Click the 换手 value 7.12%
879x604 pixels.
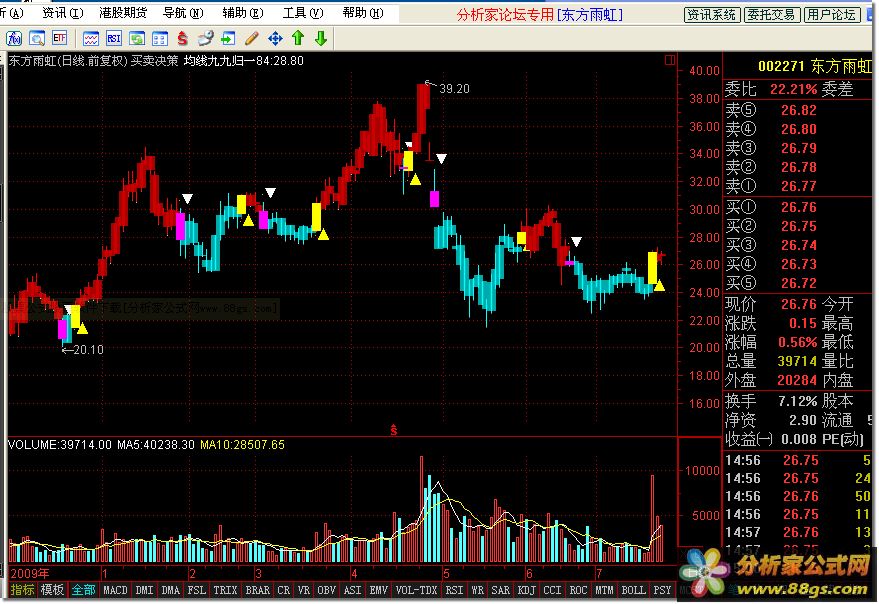(x=798, y=401)
